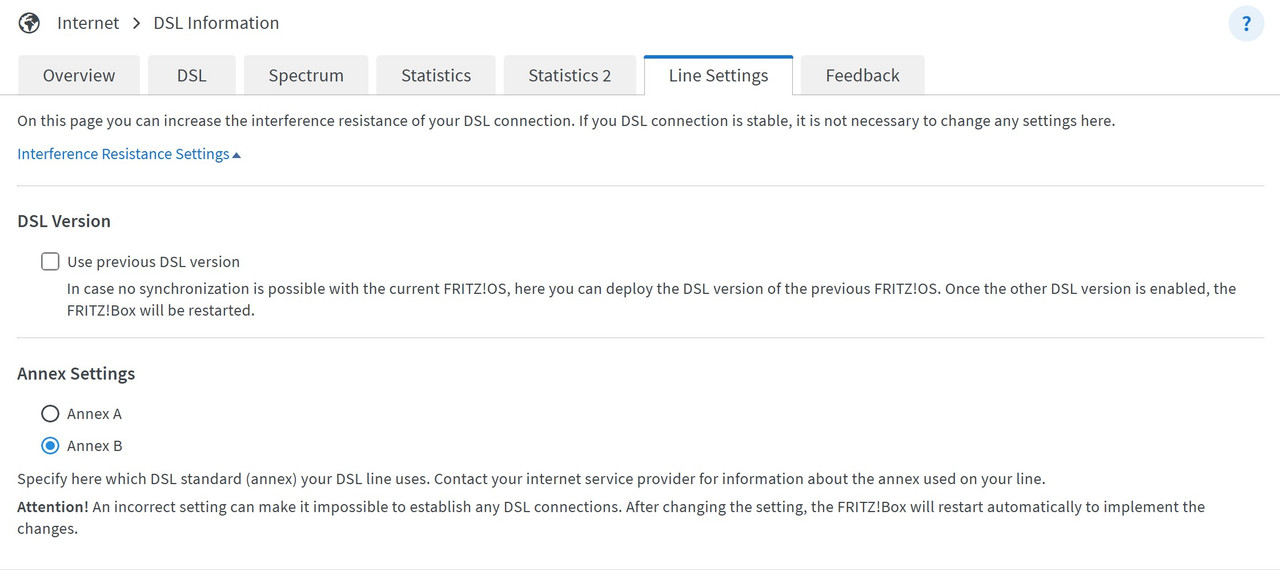Viewport: 1280px width, 573px height.
Task: Click the globe icon beside Internet
Action: 30,23
